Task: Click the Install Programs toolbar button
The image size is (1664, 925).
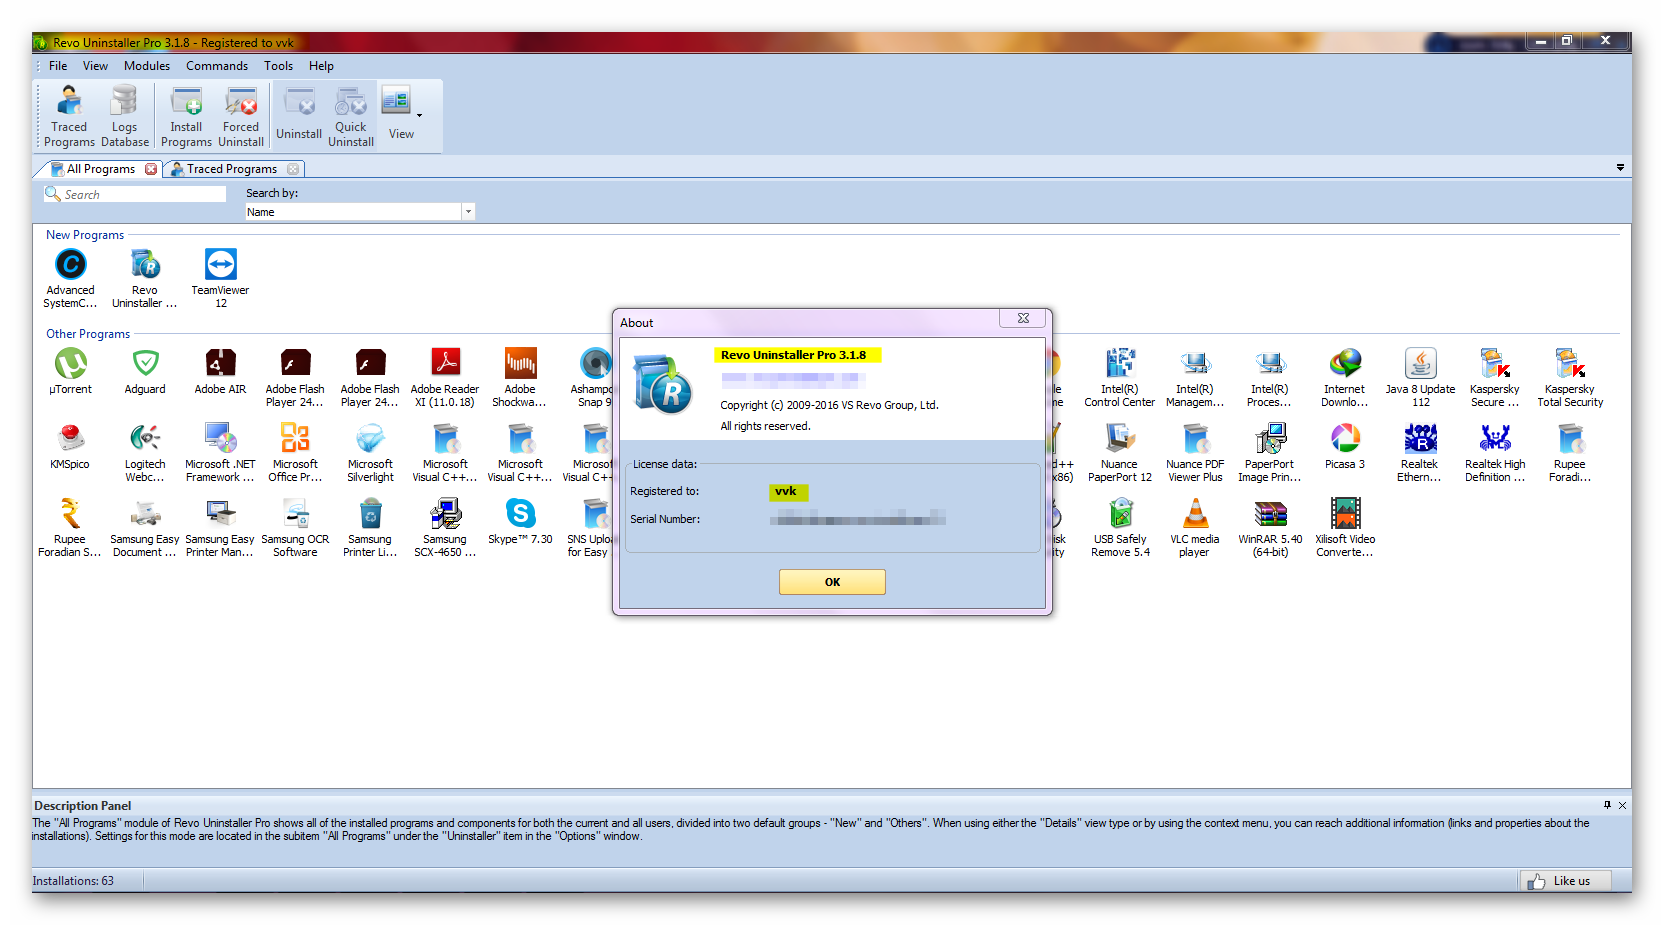Action: coord(186,117)
